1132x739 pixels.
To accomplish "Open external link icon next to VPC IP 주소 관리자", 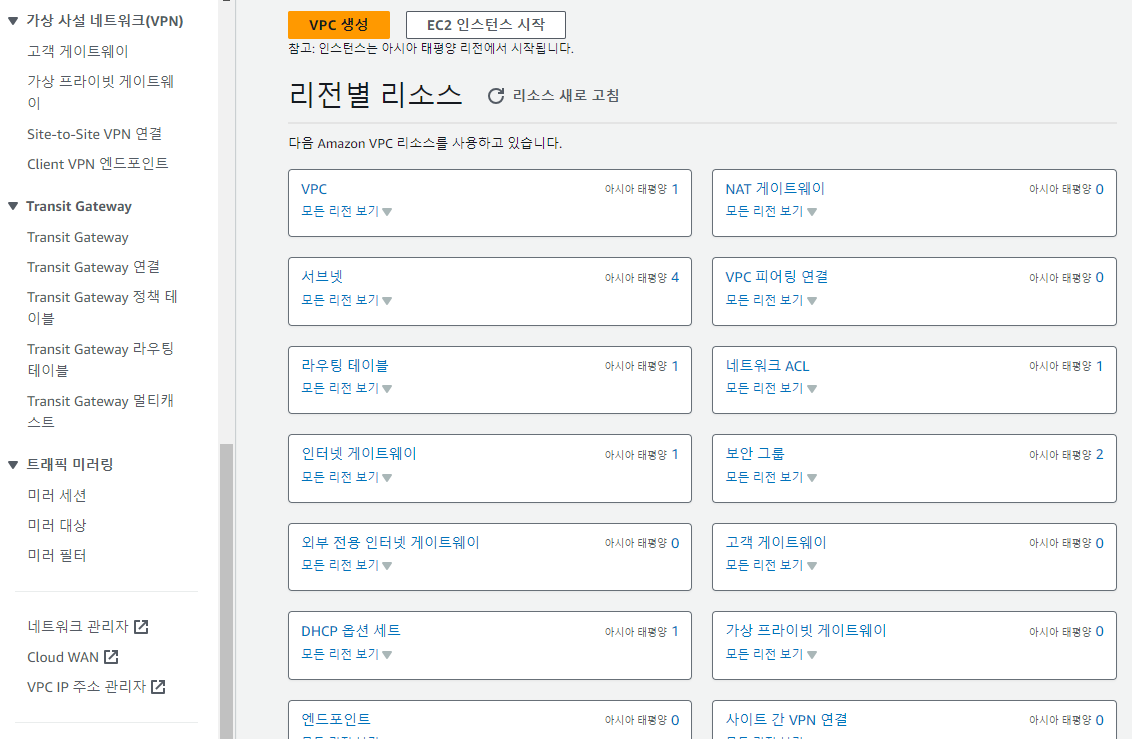I will pyautogui.click(x=158, y=686).
